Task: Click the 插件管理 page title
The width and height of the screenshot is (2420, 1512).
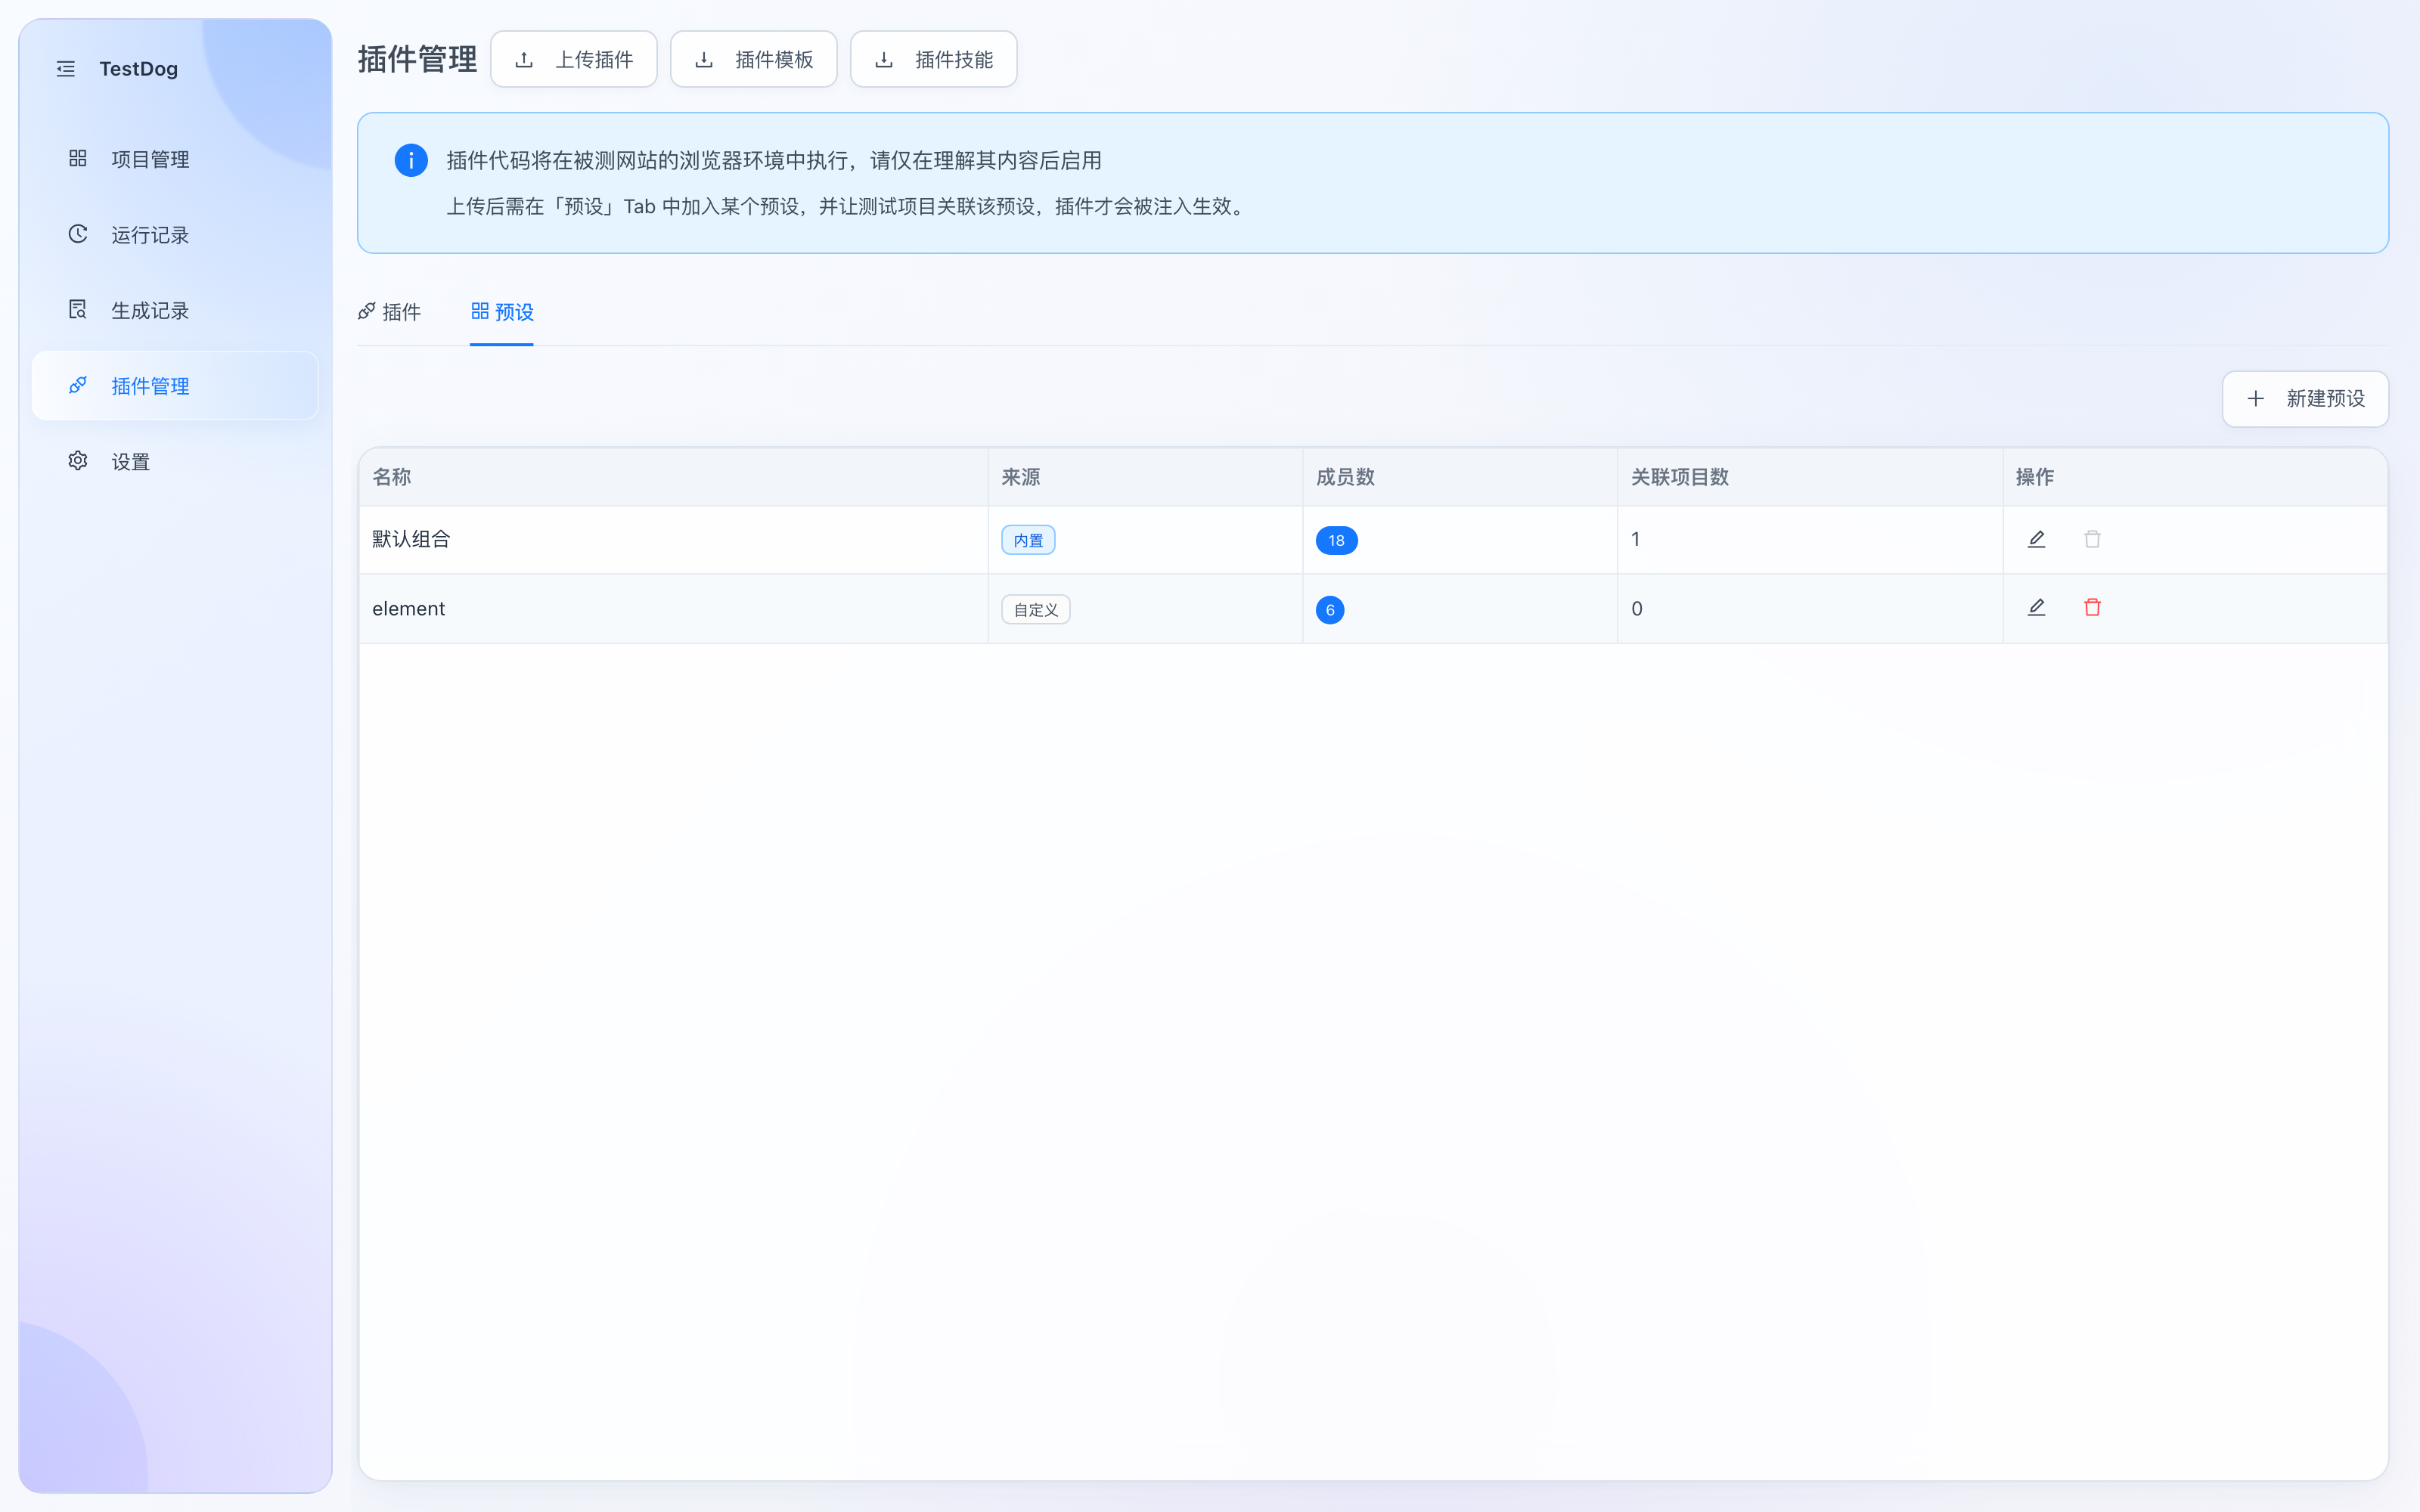Action: point(418,60)
